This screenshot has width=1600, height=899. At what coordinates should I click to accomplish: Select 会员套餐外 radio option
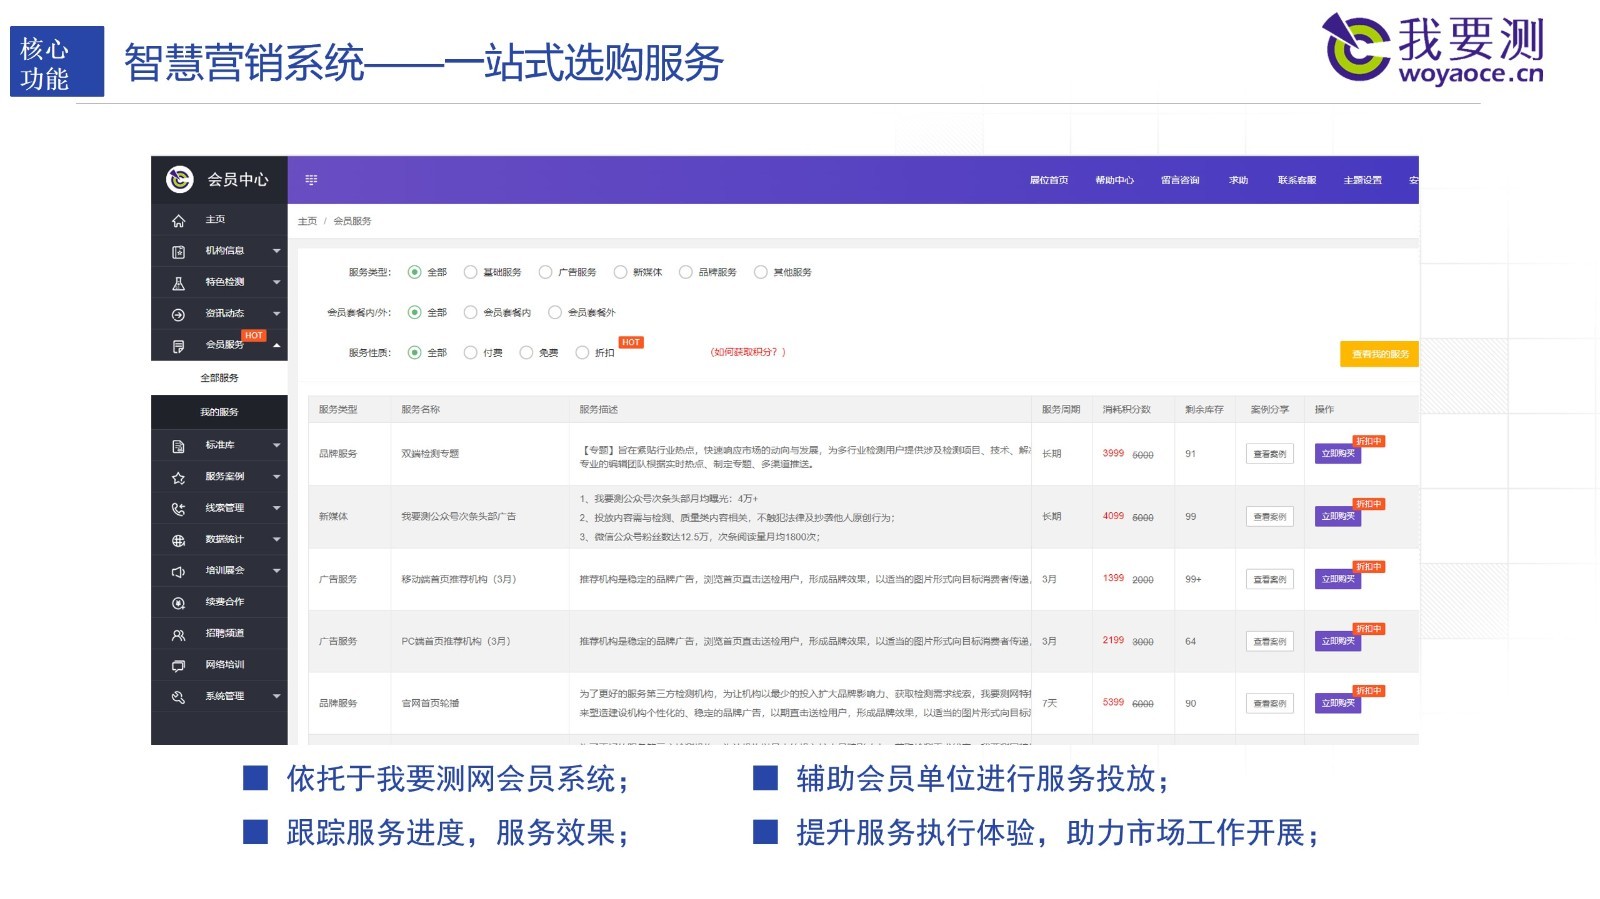pos(554,313)
